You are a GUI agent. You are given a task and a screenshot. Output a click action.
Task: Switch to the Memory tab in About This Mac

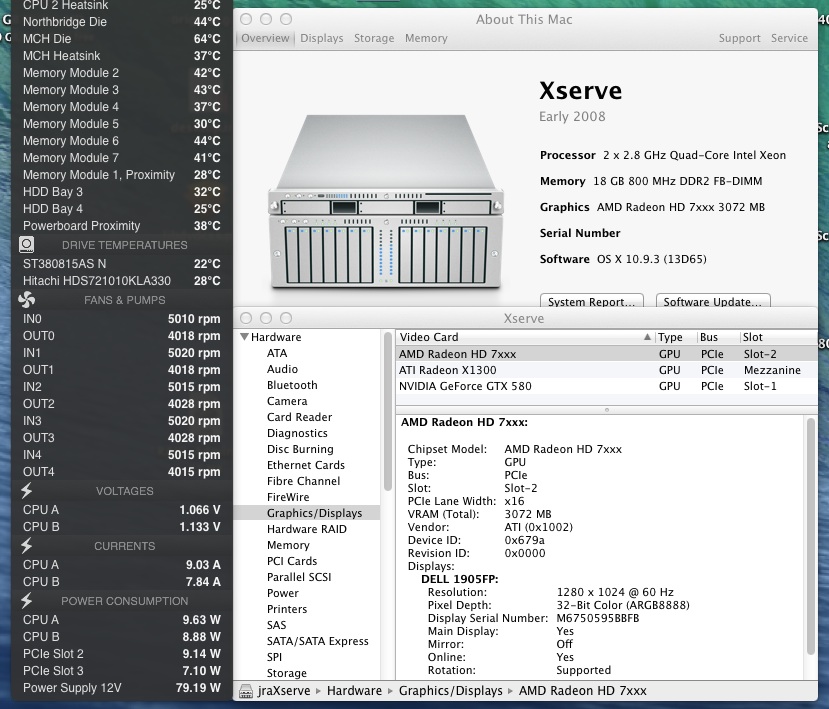[x=426, y=39]
